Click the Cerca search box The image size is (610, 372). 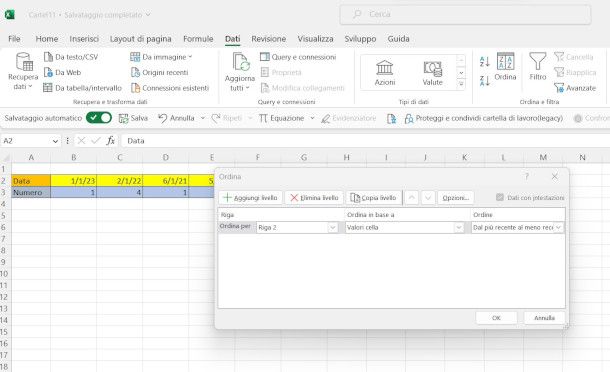pyautogui.click(x=465, y=14)
